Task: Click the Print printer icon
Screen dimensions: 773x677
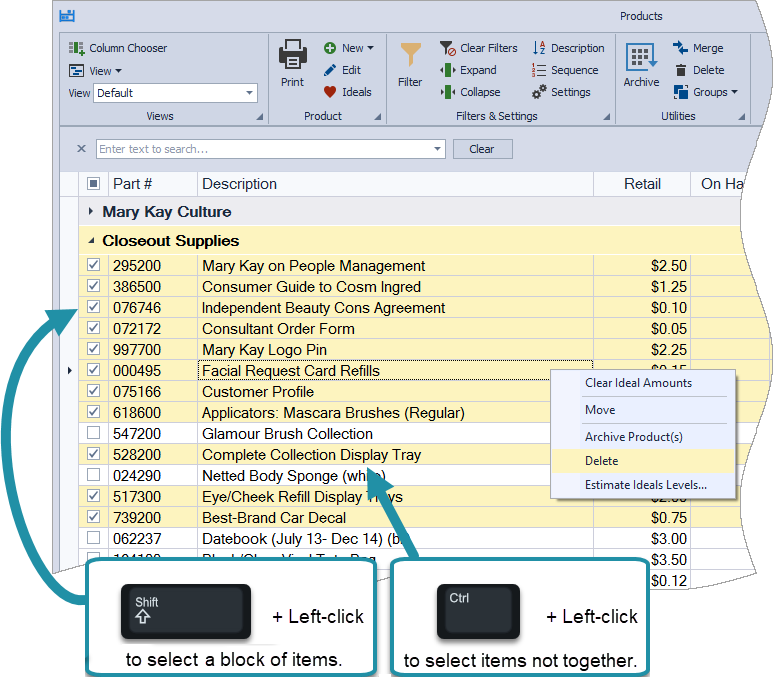Action: pos(292,54)
